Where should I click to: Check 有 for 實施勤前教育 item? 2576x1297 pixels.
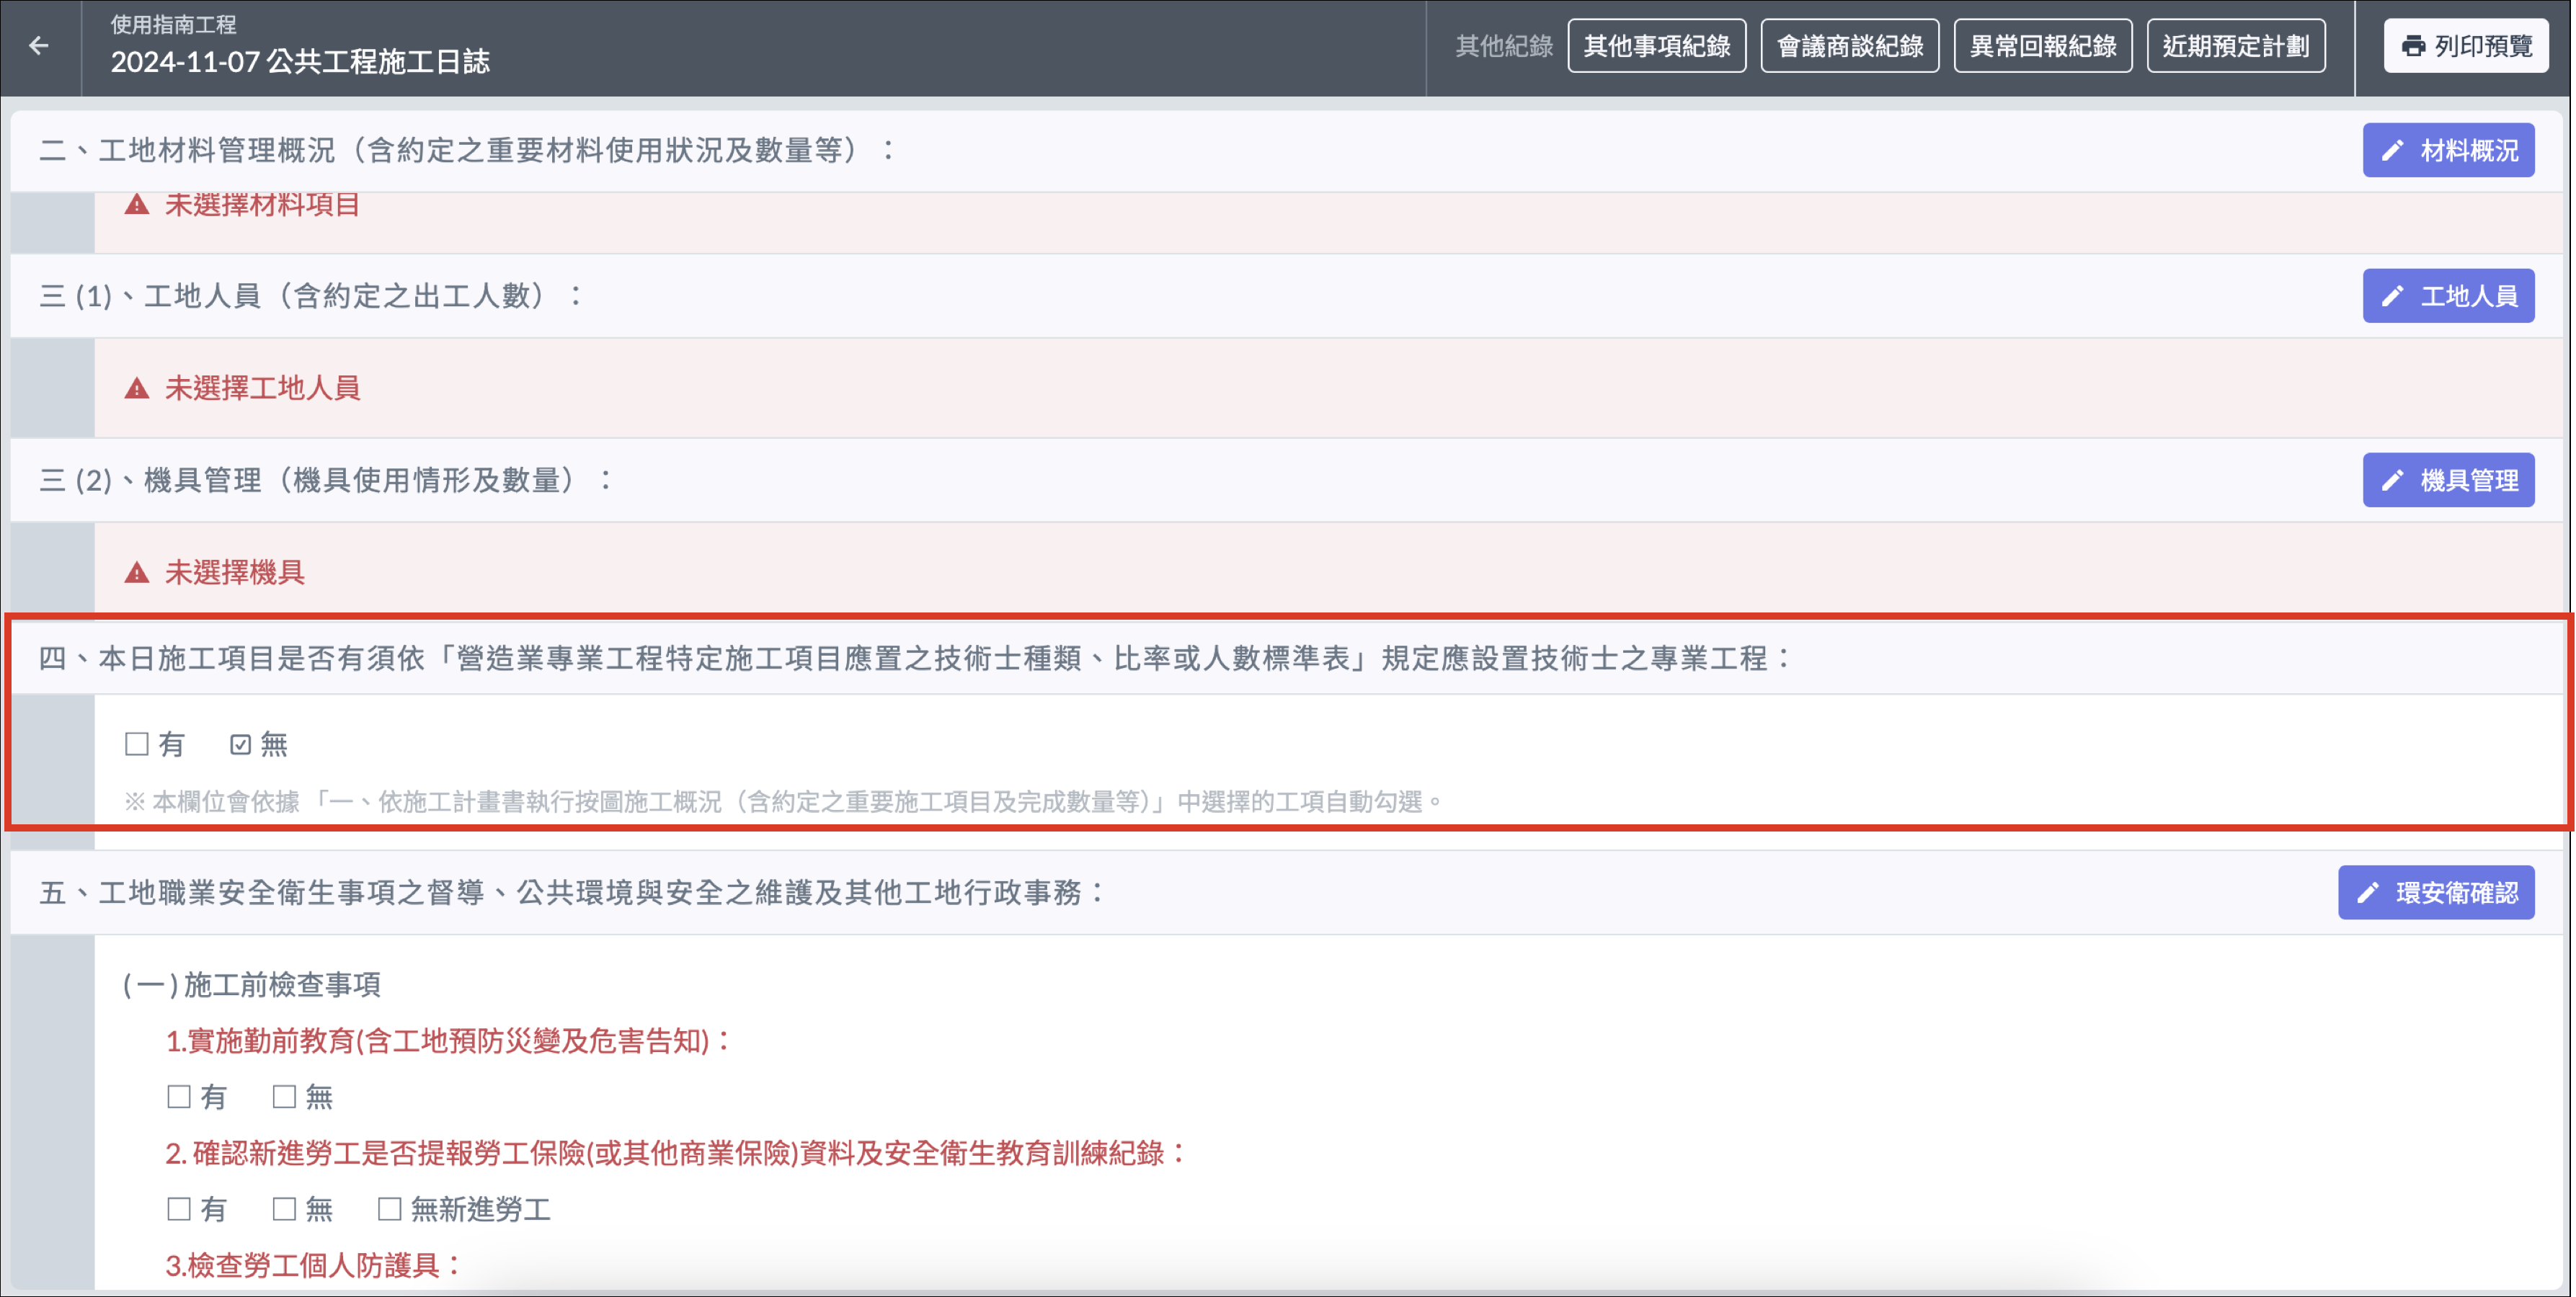179,1097
